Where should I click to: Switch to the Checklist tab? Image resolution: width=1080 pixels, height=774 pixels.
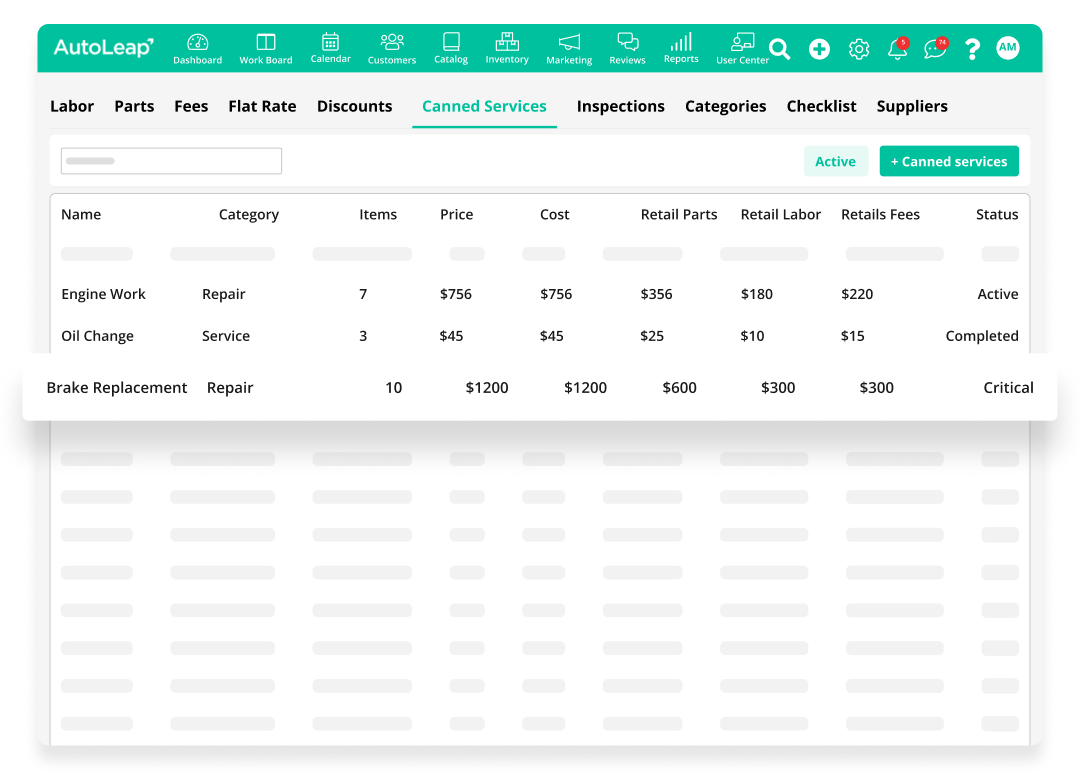[821, 106]
